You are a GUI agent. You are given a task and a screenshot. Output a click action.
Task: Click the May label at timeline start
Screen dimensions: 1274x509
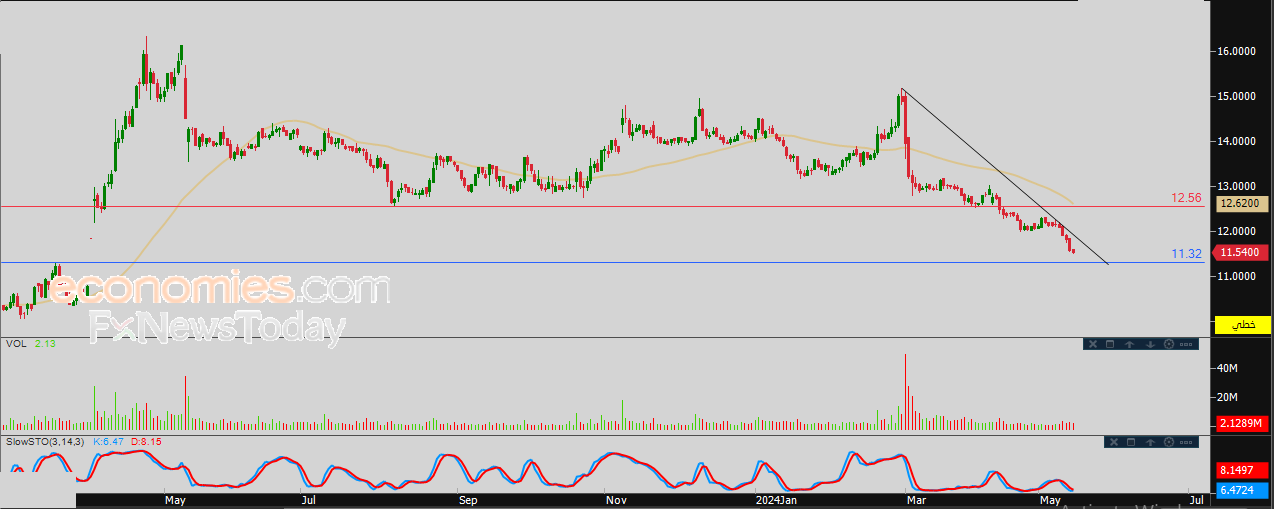click(x=175, y=498)
